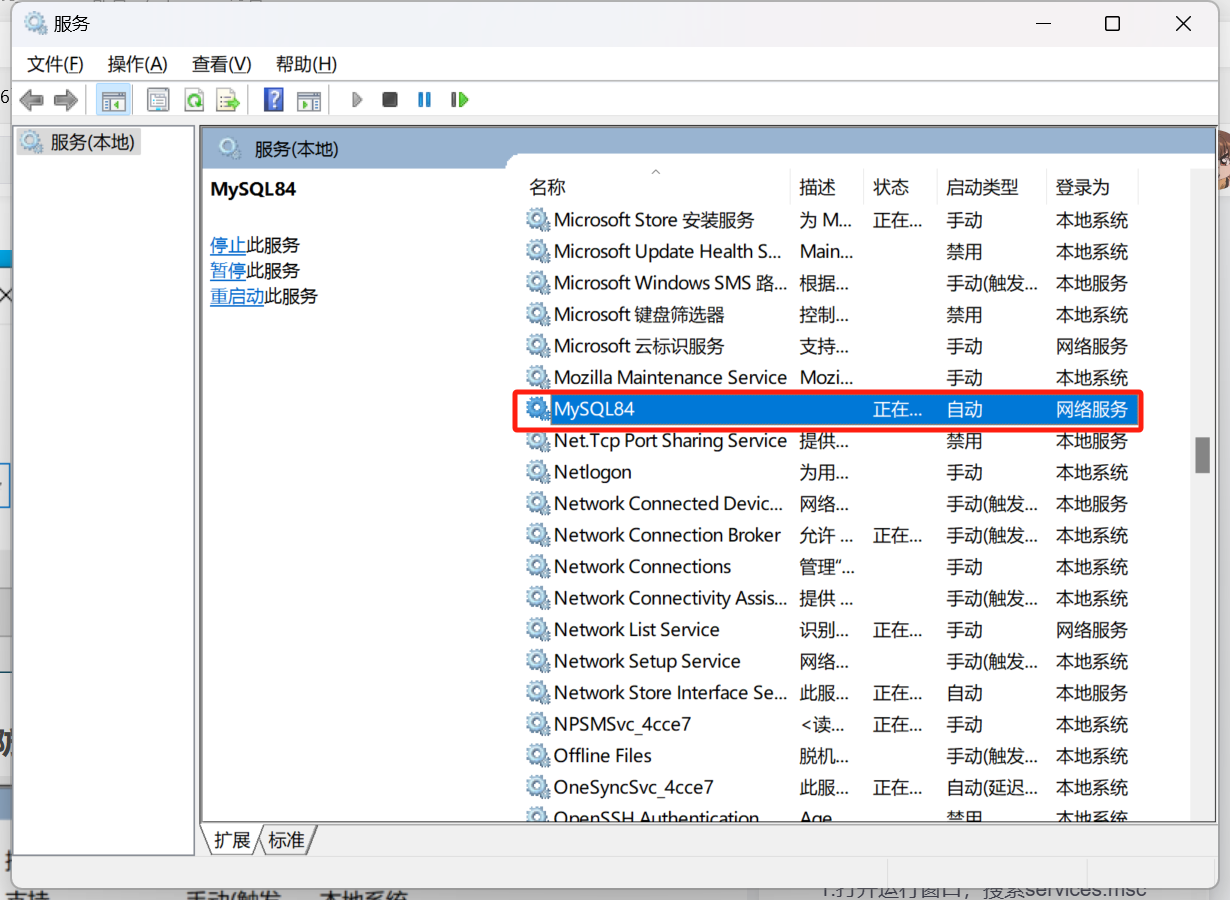This screenshot has width=1230, height=900.
Task: Sort by the 名称 column header
Action: pos(657,187)
